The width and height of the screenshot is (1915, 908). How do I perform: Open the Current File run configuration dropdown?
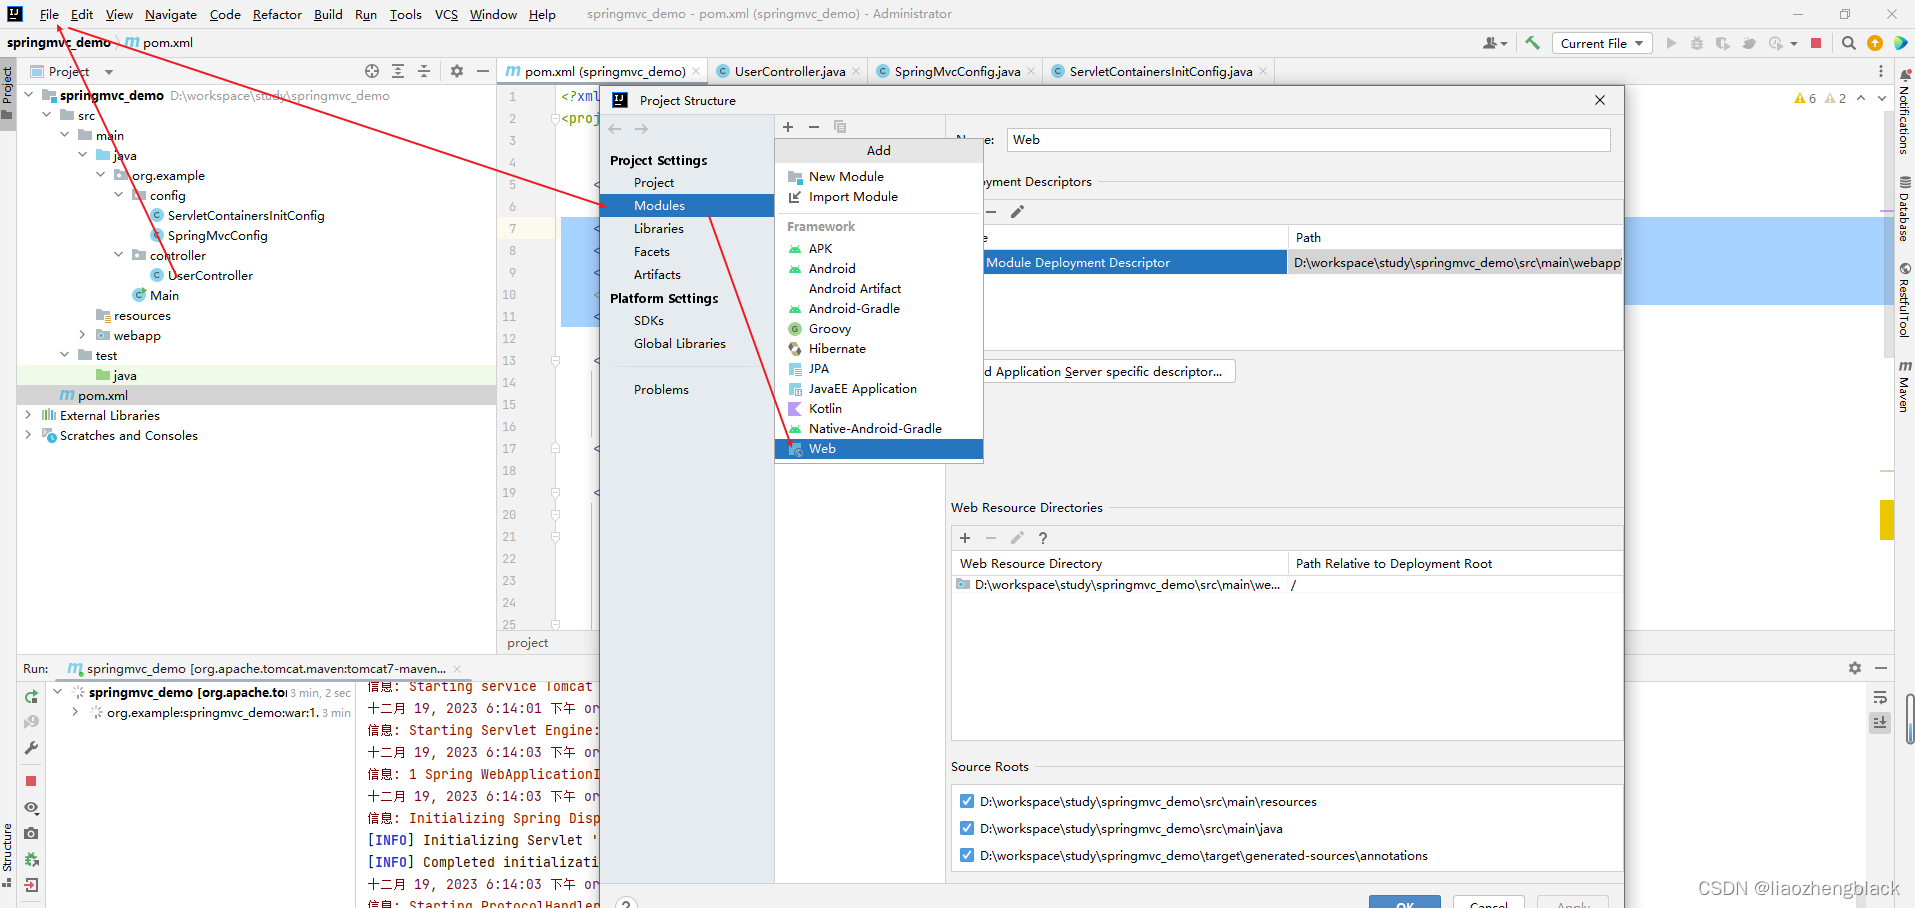[1602, 43]
